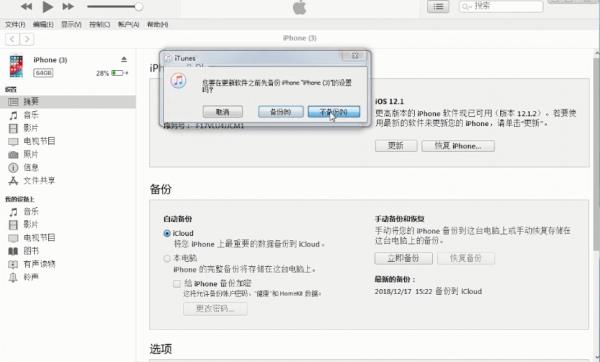Click the battery 28% indicator
This screenshot has height=362, width=600.
(112, 73)
